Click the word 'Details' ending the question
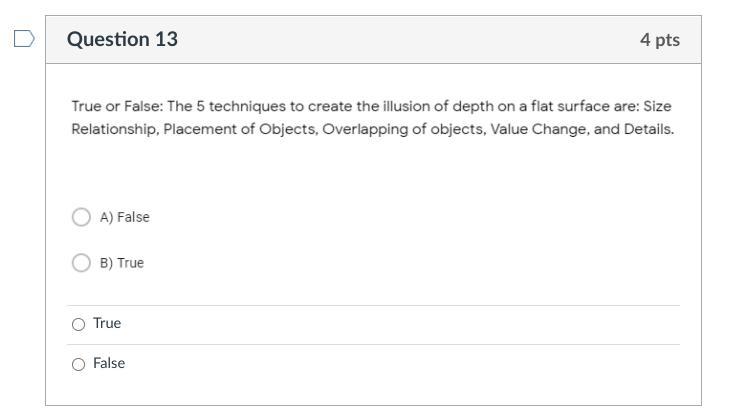 click(x=648, y=130)
